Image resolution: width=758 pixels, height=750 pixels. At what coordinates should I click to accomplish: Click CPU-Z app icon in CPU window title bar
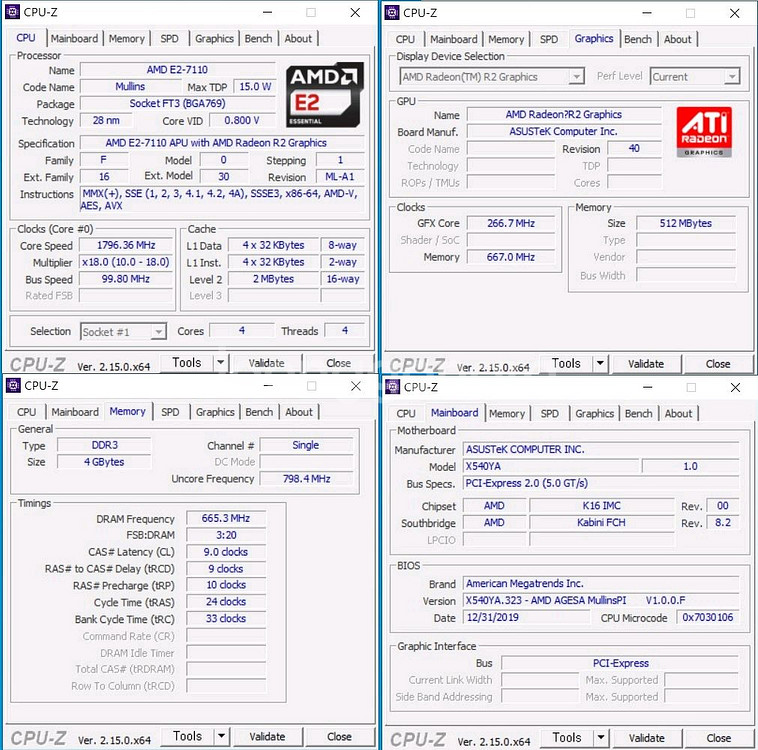(x=12, y=12)
